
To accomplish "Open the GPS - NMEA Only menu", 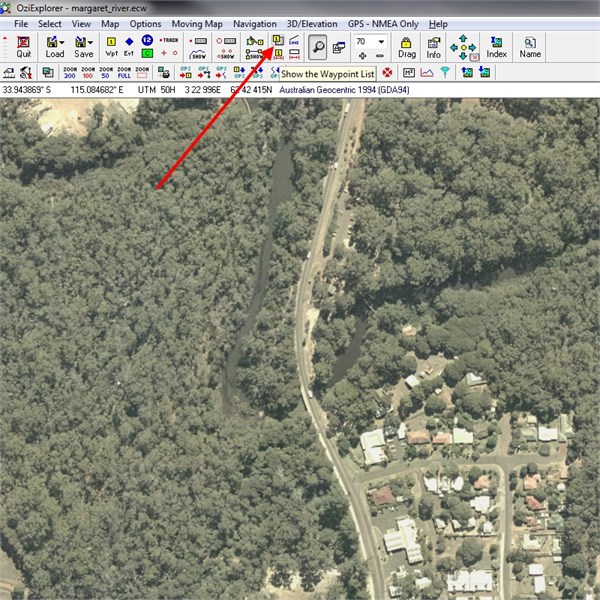I will pos(383,24).
